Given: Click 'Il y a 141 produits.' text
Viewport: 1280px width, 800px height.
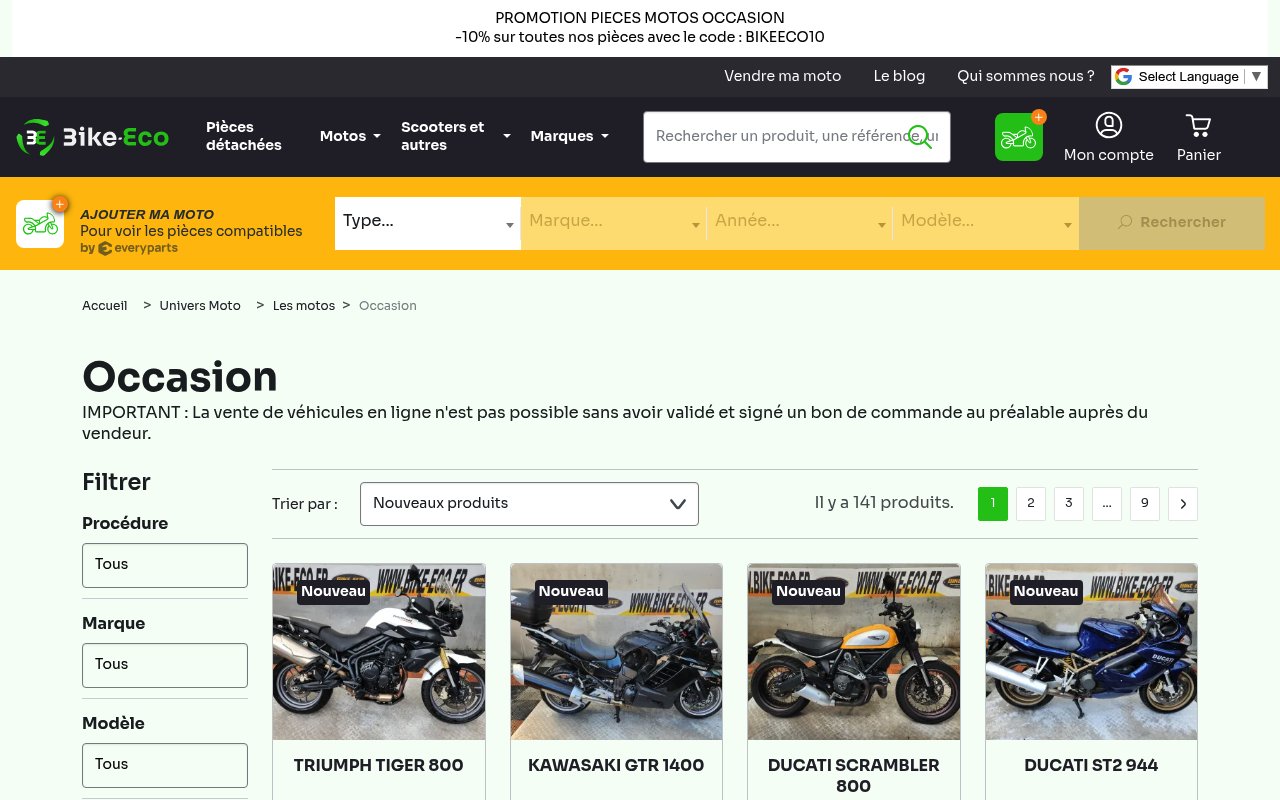Looking at the screenshot, I should (x=884, y=503).
